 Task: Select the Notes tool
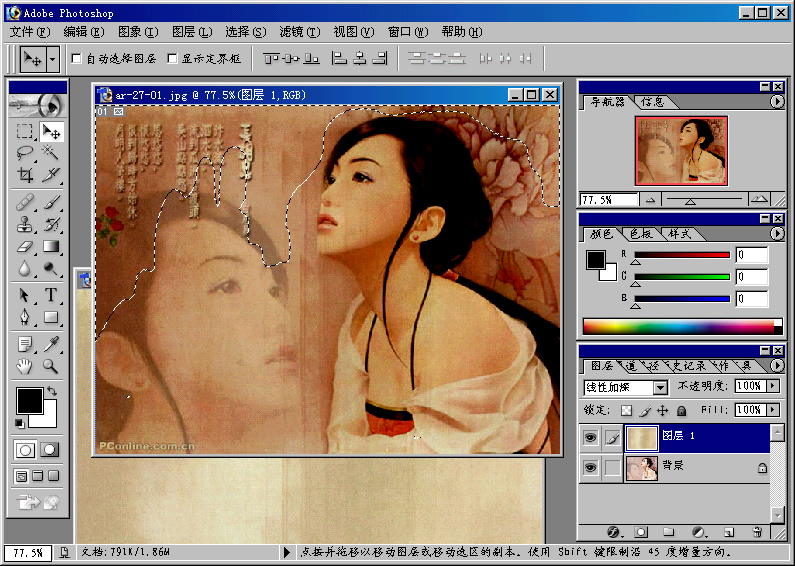click(x=24, y=344)
